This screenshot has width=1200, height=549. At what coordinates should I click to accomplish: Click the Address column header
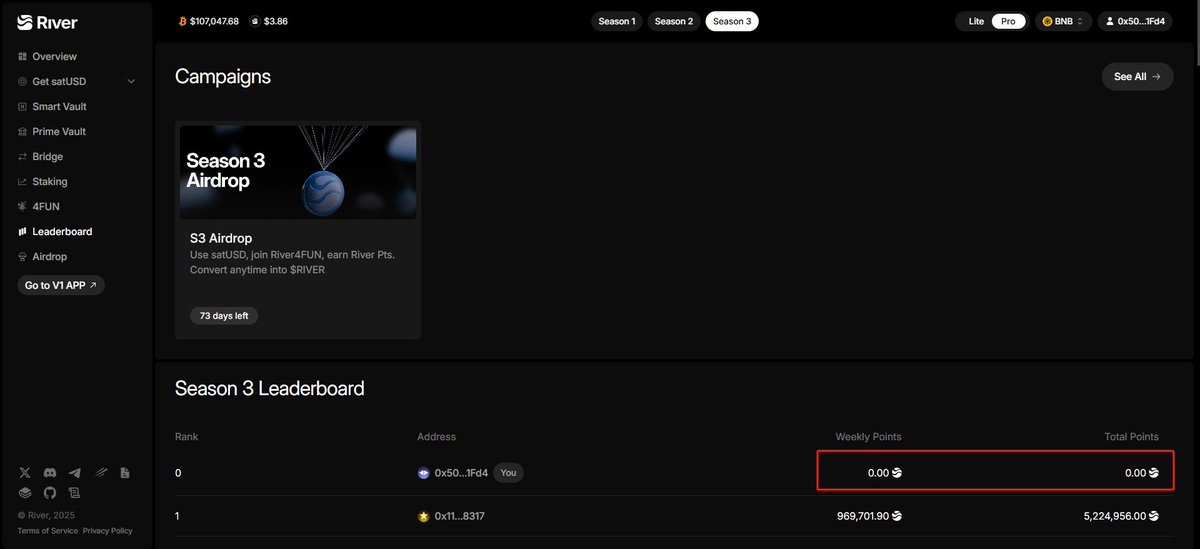[437, 437]
